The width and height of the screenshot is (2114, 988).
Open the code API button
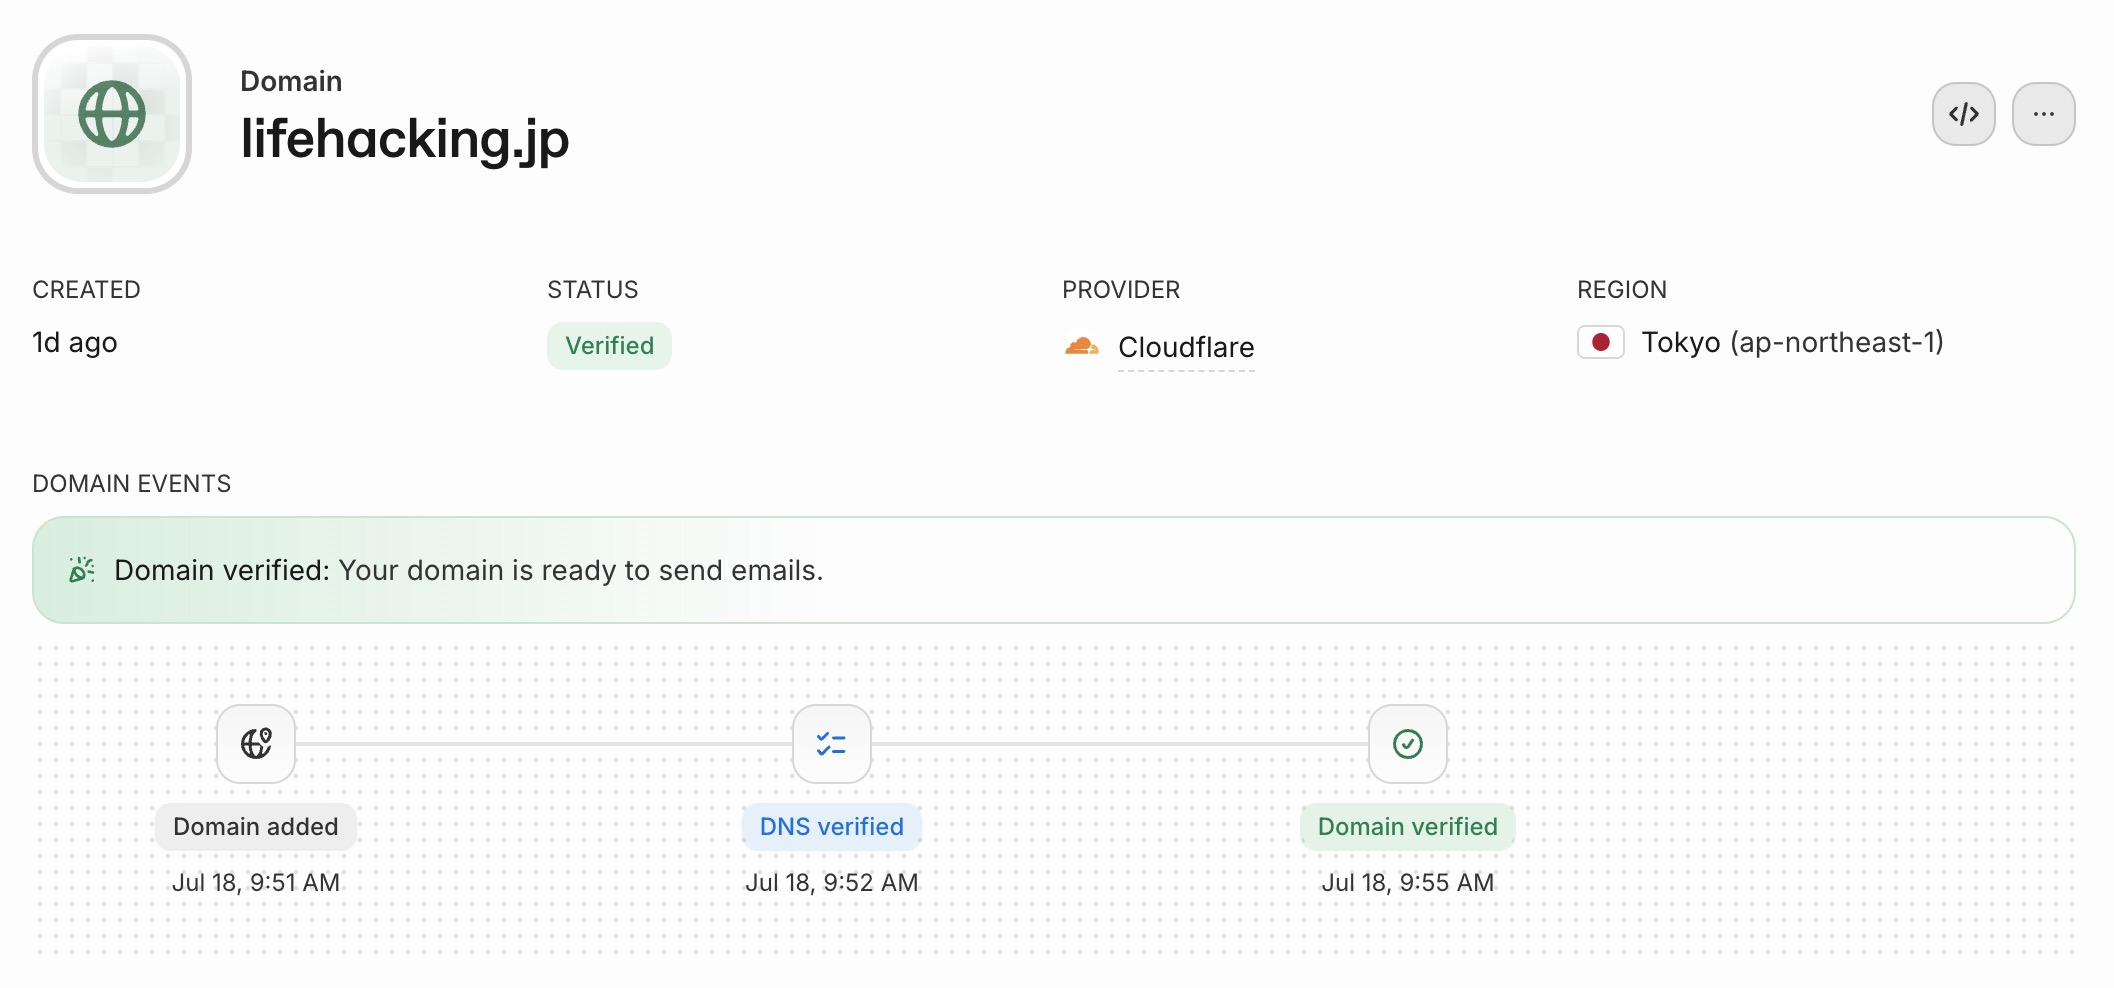click(1963, 114)
